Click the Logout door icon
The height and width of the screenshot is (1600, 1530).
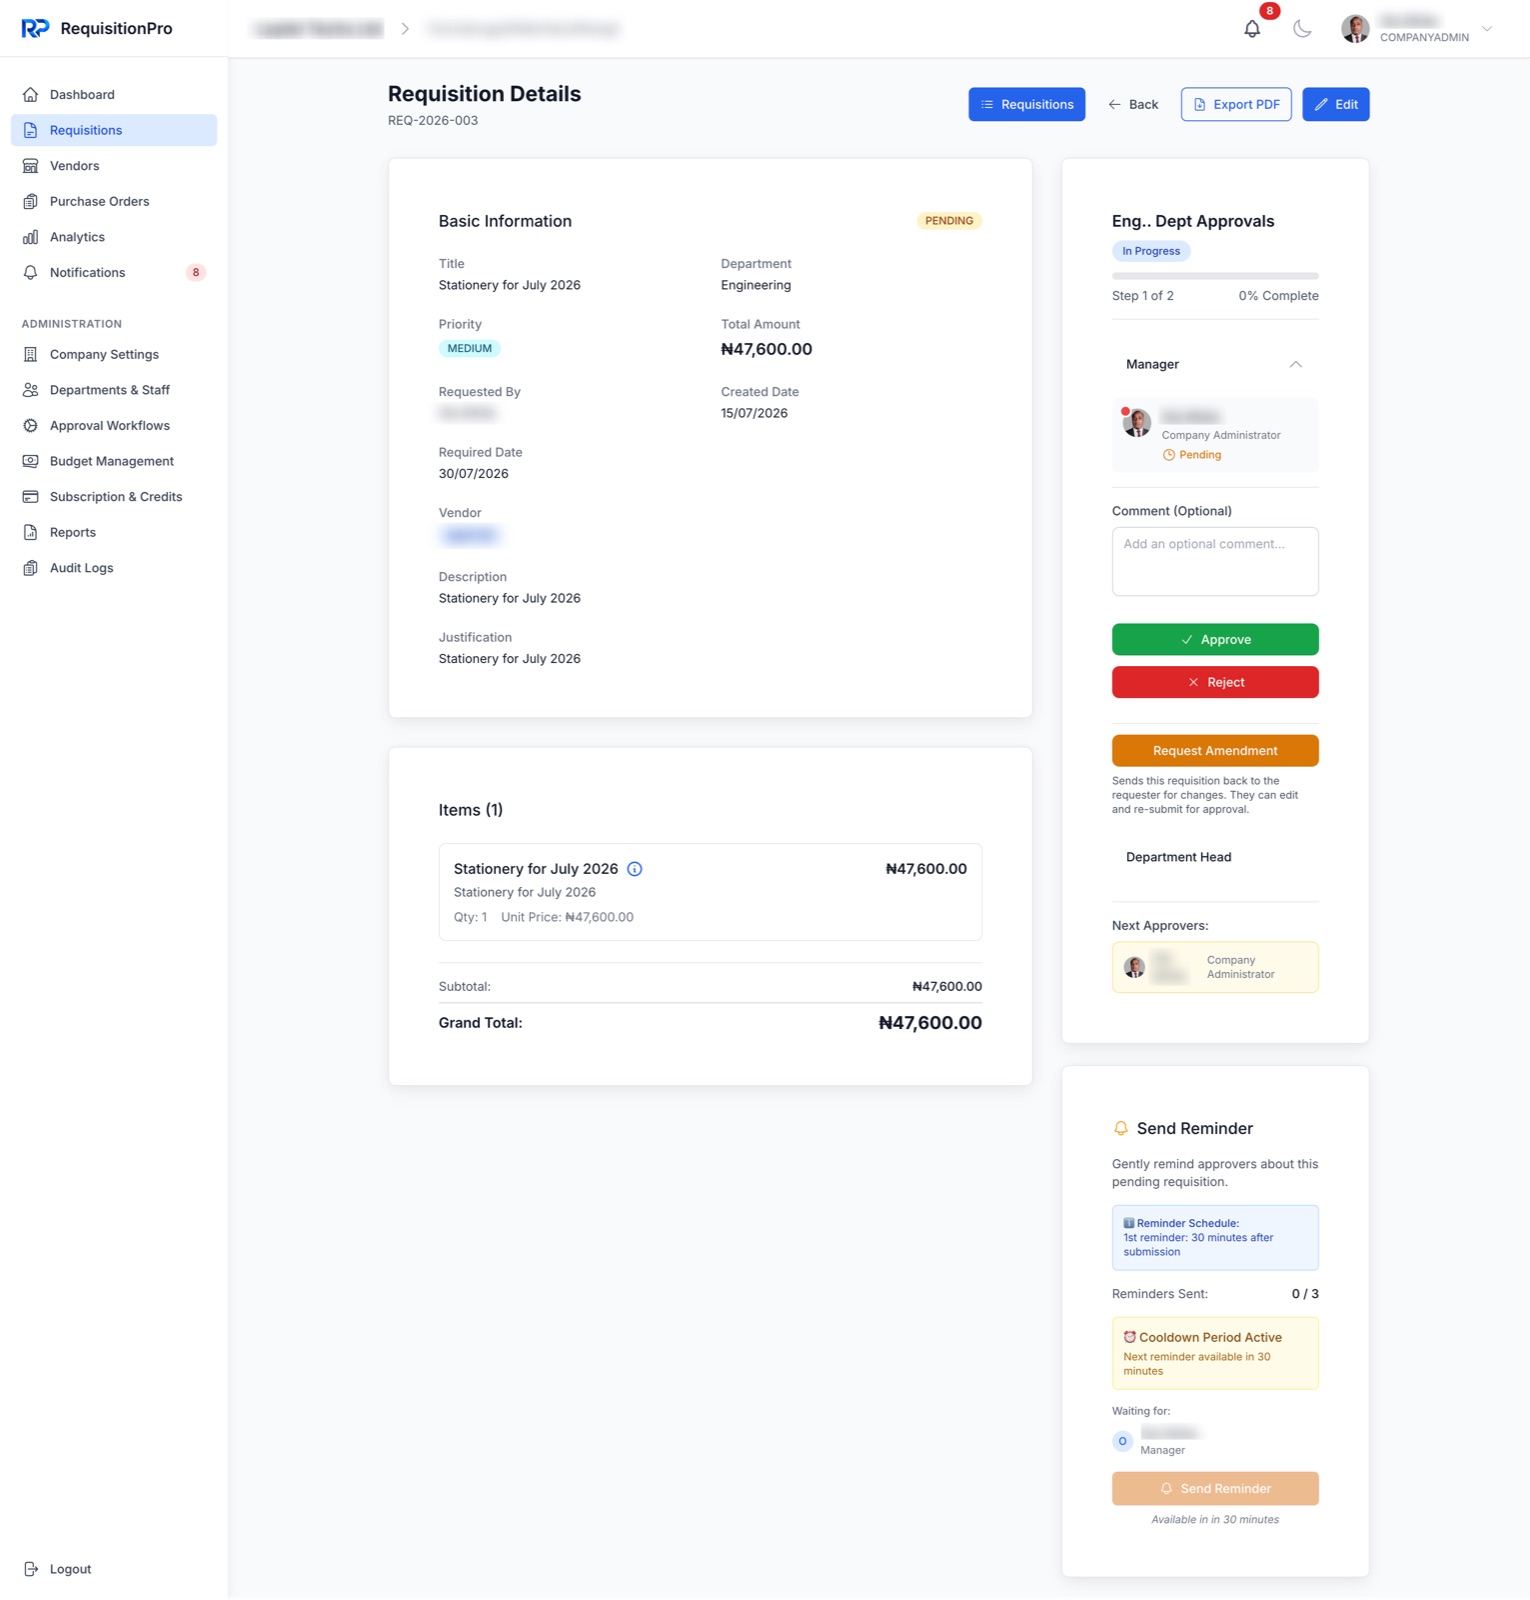[x=31, y=1569]
